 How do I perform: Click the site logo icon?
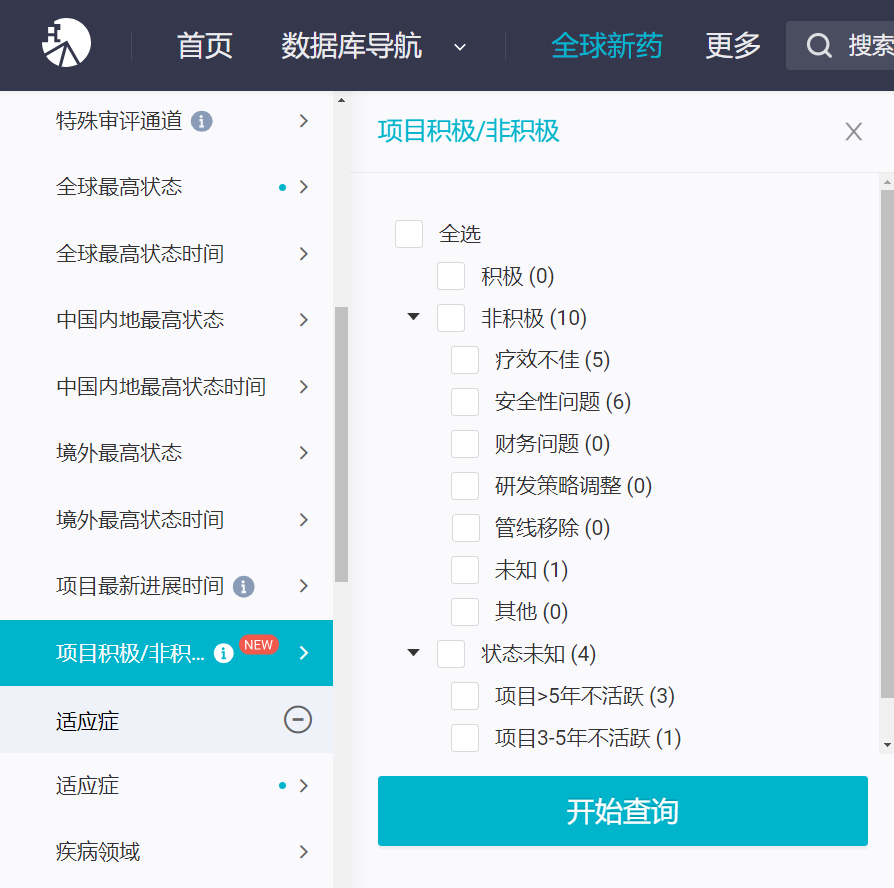point(66,43)
